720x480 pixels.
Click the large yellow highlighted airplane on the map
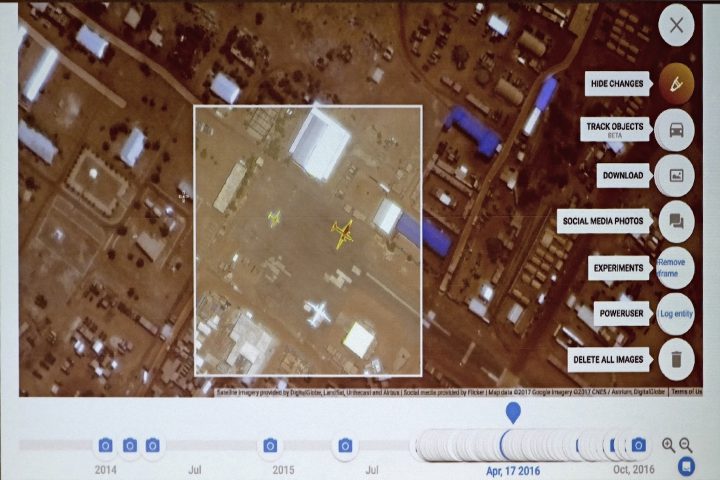(343, 234)
